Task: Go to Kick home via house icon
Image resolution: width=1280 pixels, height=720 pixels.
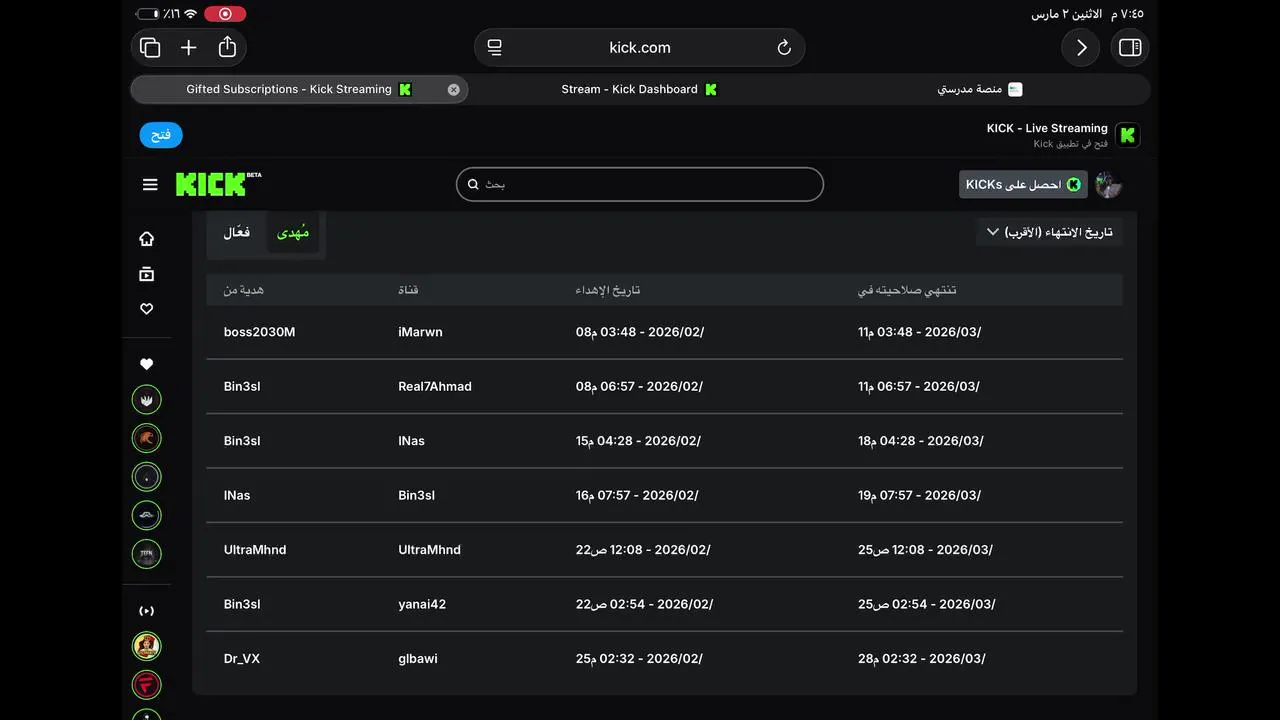Action: pyautogui.click(x=147, y=239)
